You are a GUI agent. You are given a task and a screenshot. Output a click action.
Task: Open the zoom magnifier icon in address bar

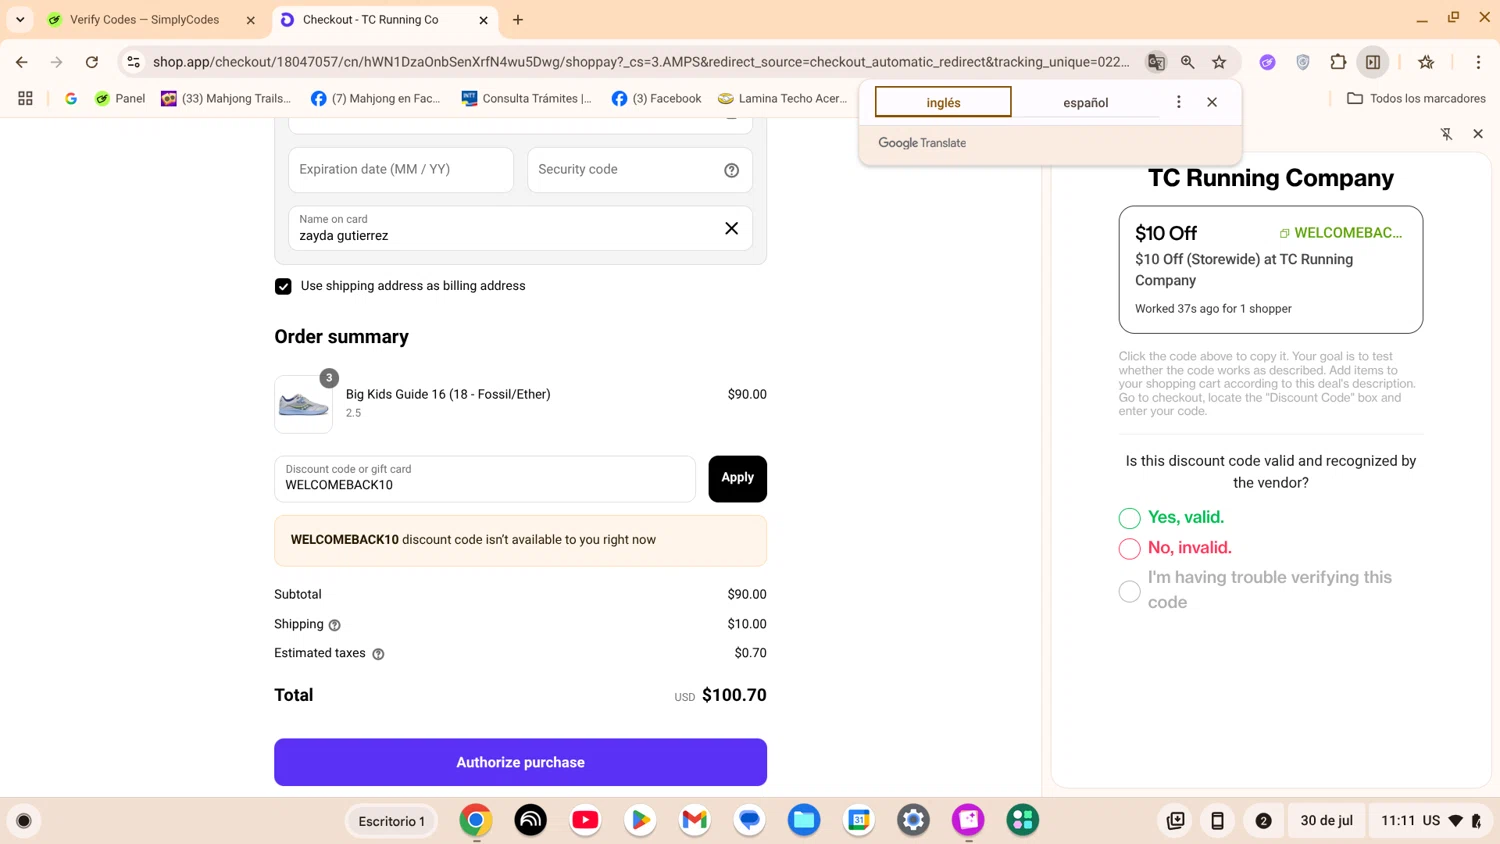tap(1188, 62)
